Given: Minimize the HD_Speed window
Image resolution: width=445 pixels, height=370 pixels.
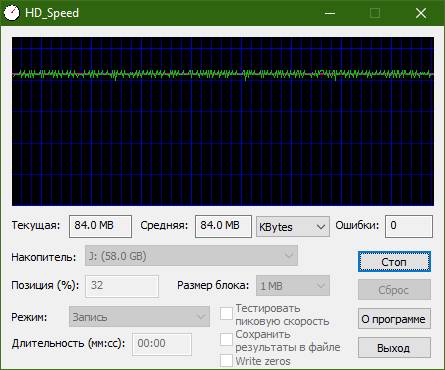Looking at the screenshot, I should pyautogui.click(x=330, y=13).
